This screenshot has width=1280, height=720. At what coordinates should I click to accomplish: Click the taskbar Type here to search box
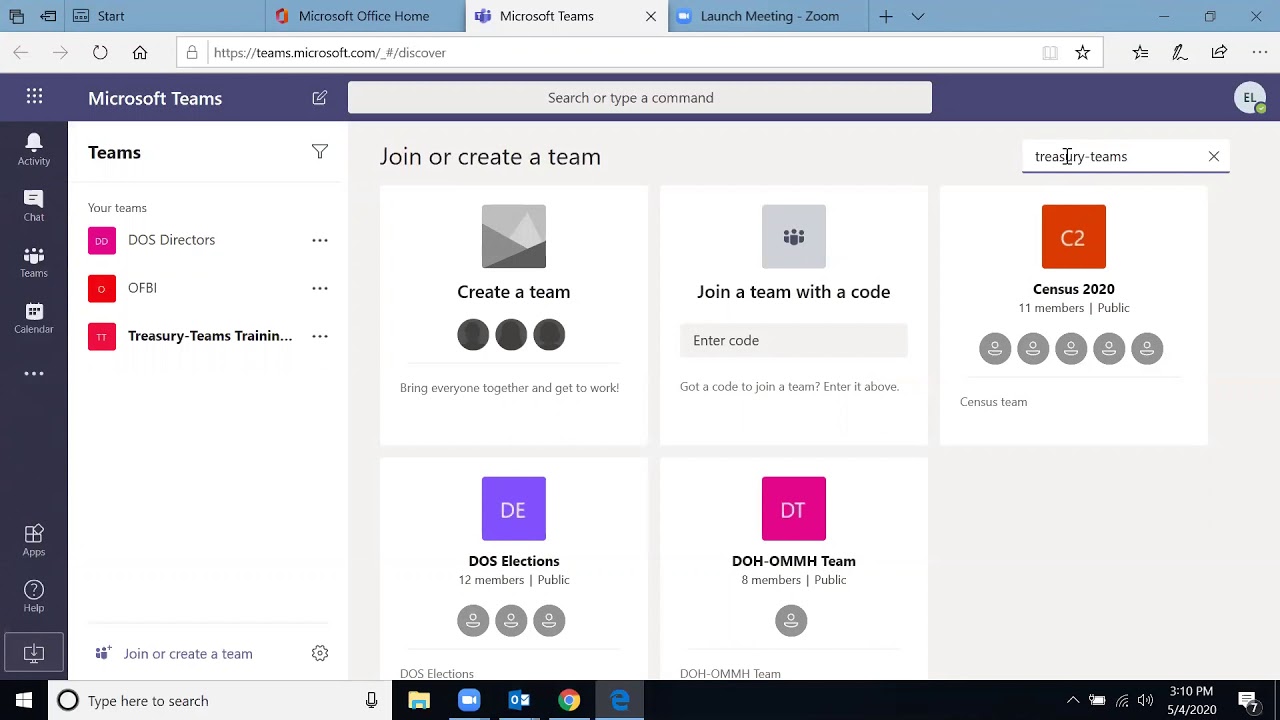pos(218,701)
